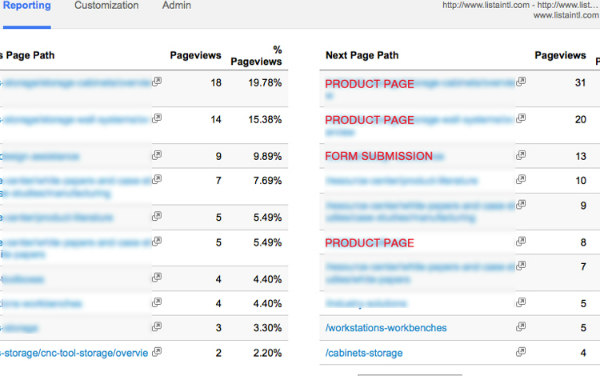Open external link icon in 20 pageviews row
Screen dimensions: 600x376
coord(521,118)
